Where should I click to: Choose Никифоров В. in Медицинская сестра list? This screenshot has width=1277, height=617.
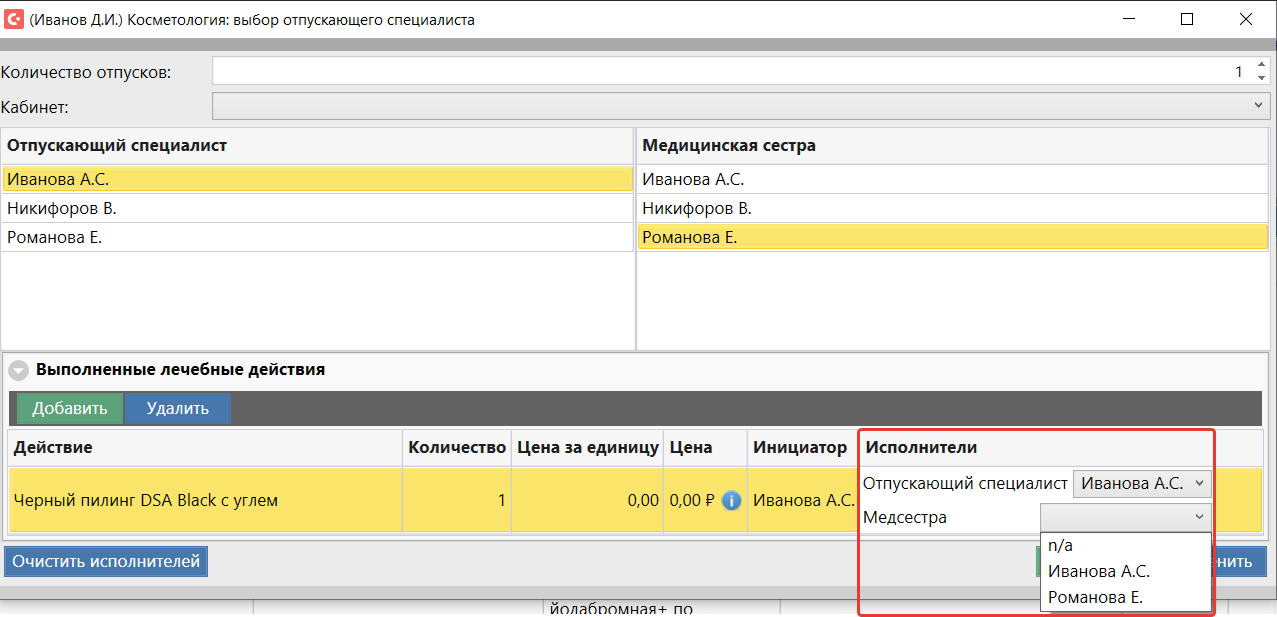click(697, 209)
